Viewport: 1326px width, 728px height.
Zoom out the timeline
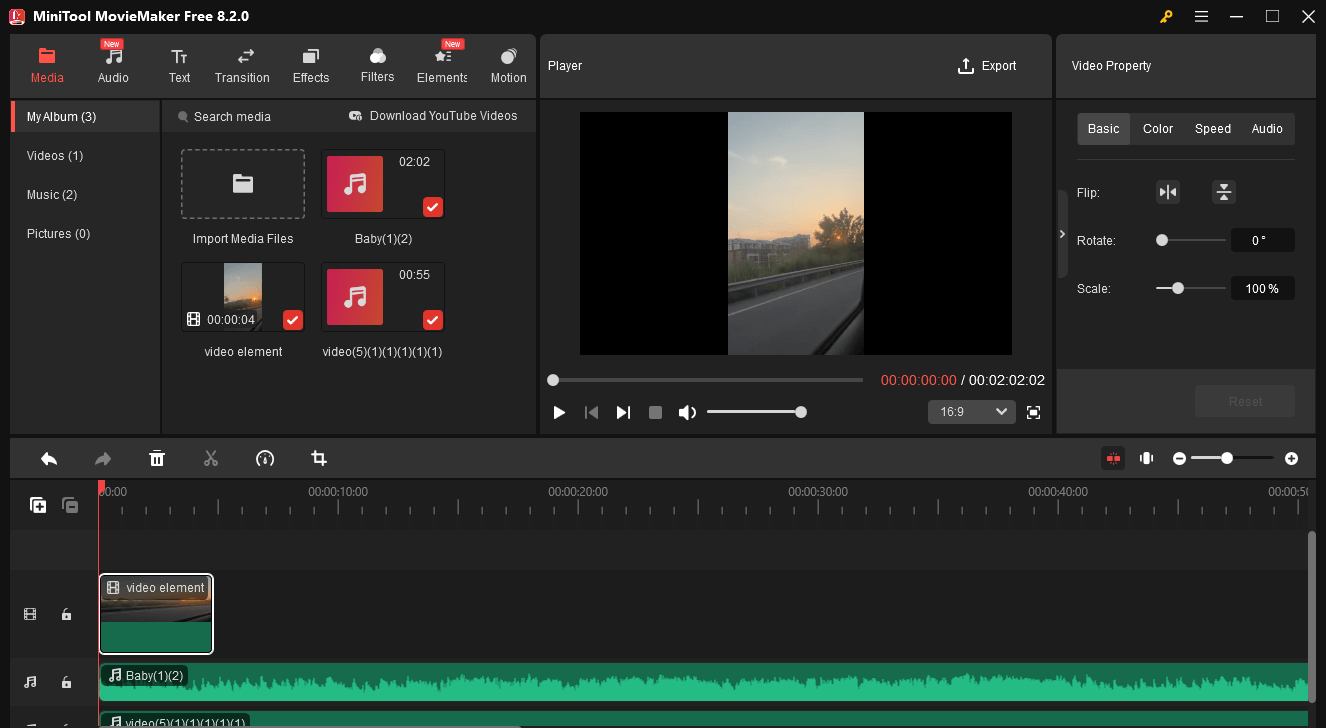pos(1180,458)
